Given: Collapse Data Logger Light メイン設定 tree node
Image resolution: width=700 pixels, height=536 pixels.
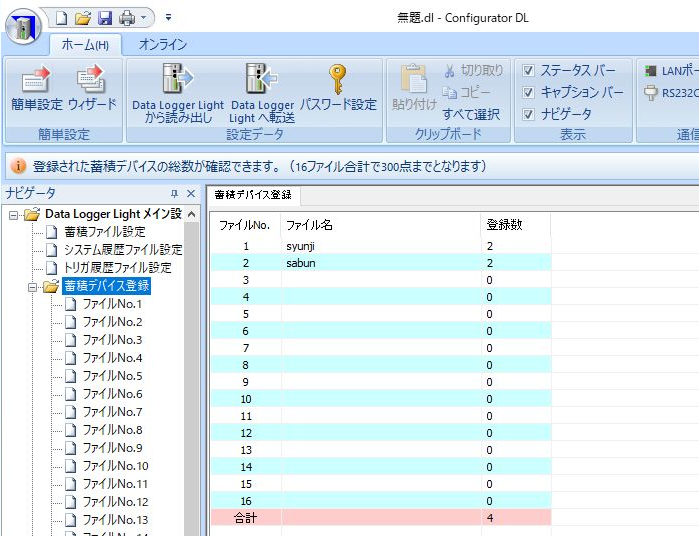Looking at the screenshot, I should [14, 215].
